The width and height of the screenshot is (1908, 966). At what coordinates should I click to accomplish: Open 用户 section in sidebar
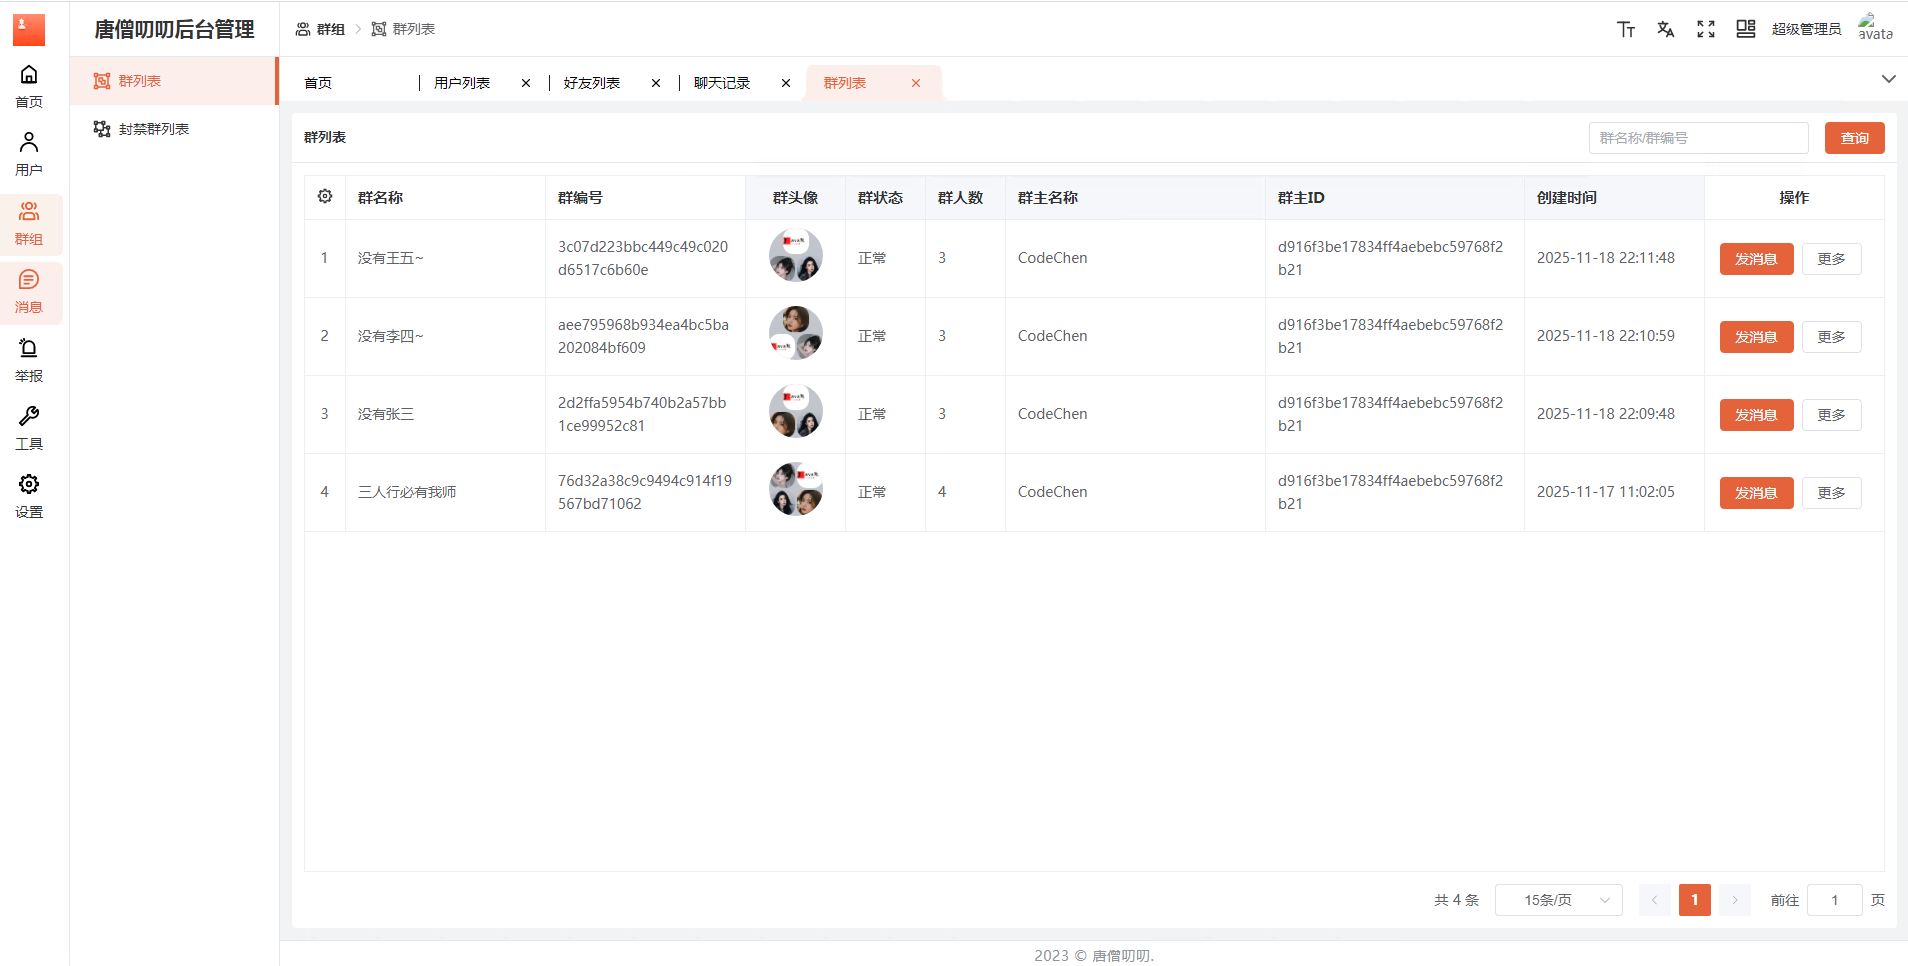(x=29, y=155)
